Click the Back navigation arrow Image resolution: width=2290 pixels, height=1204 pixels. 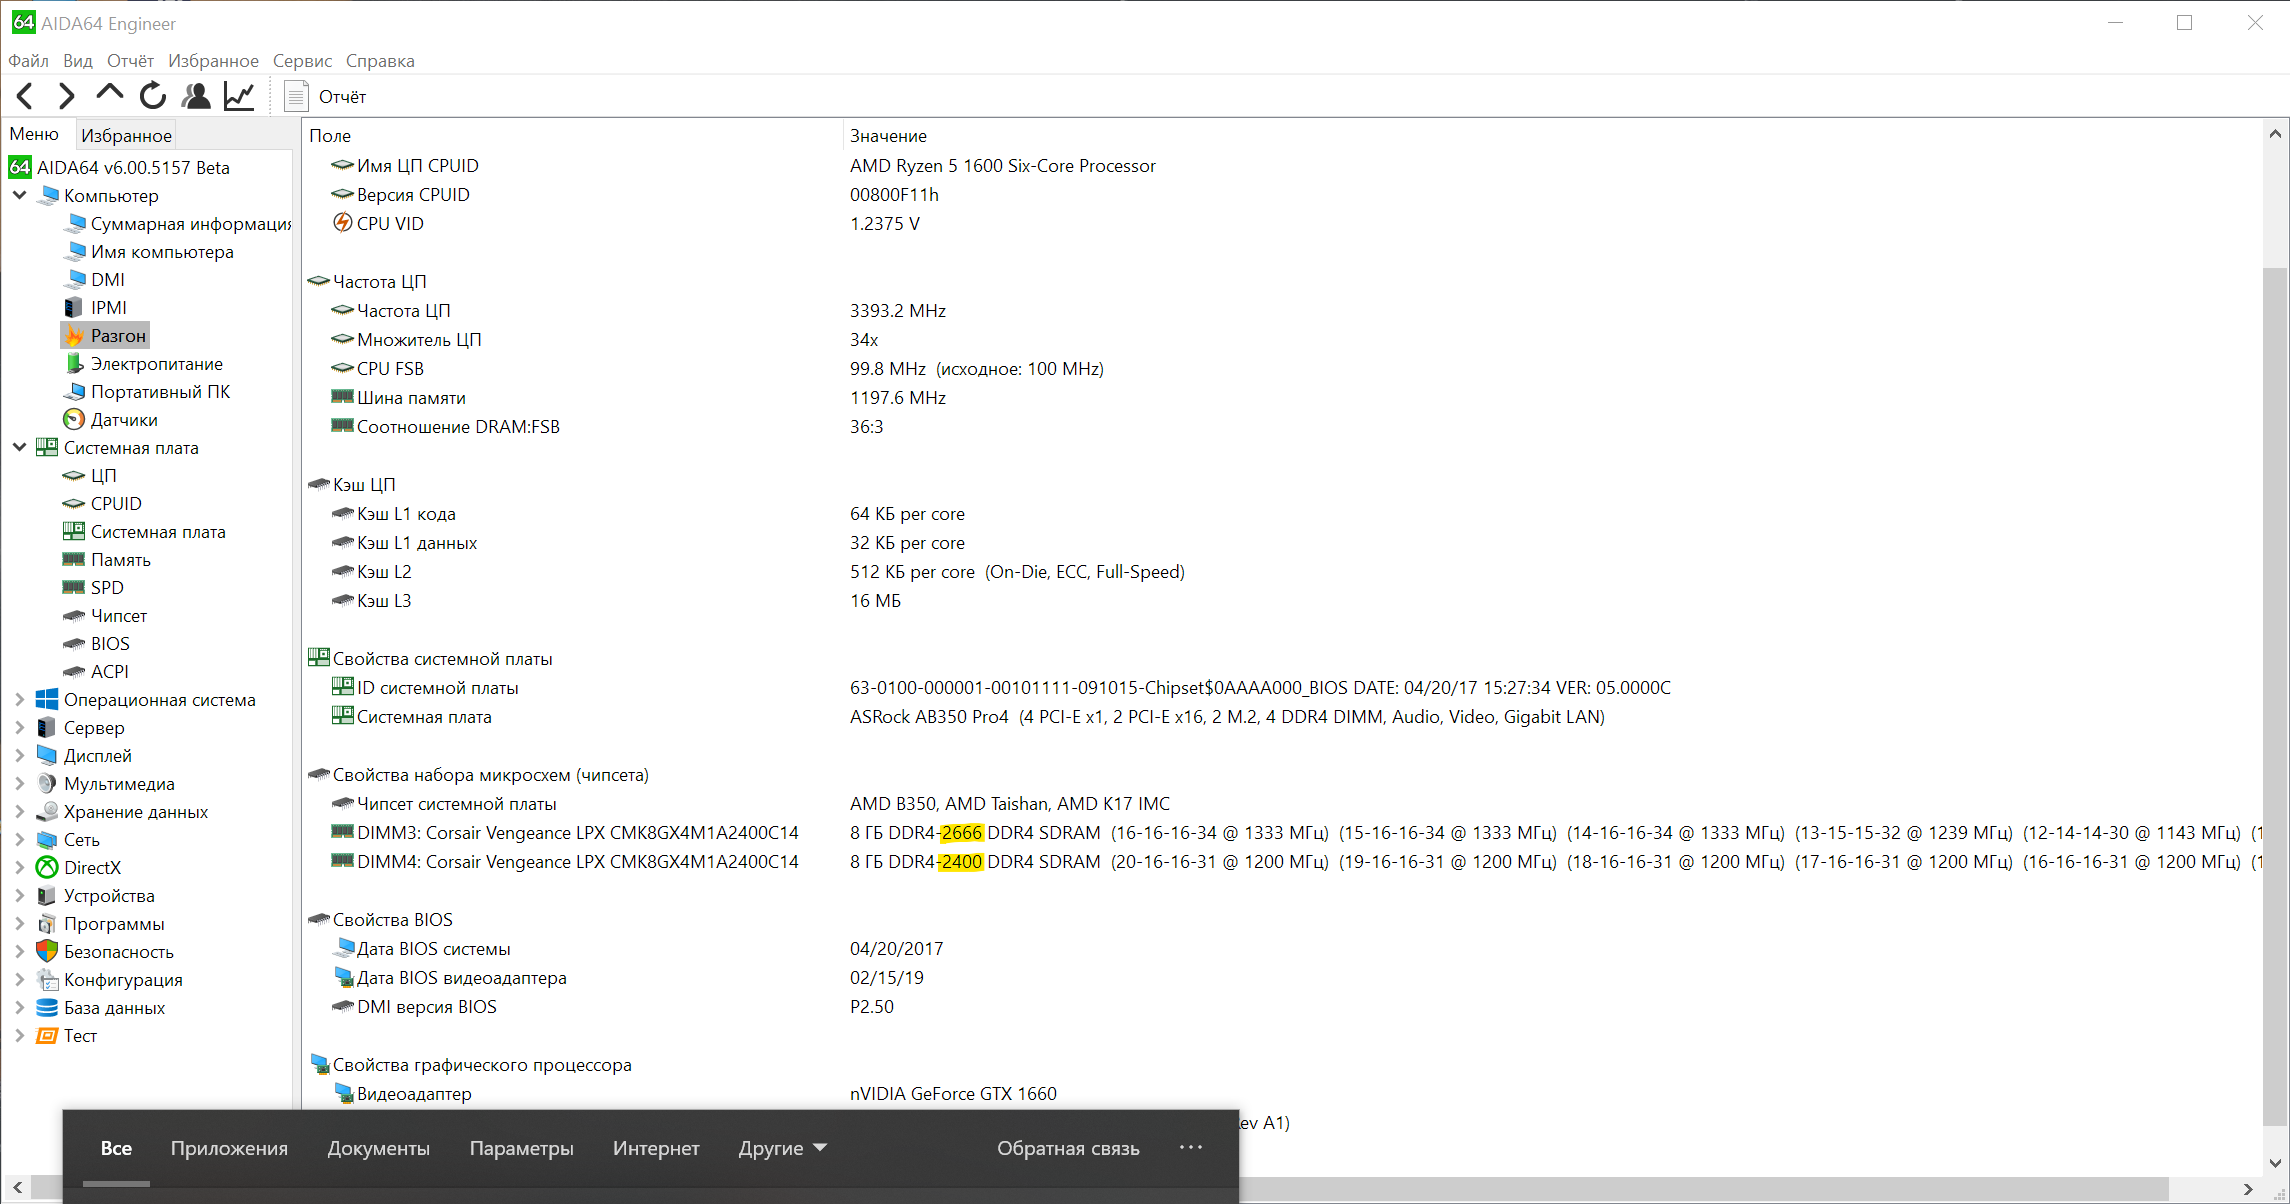[x=26, y=96]
